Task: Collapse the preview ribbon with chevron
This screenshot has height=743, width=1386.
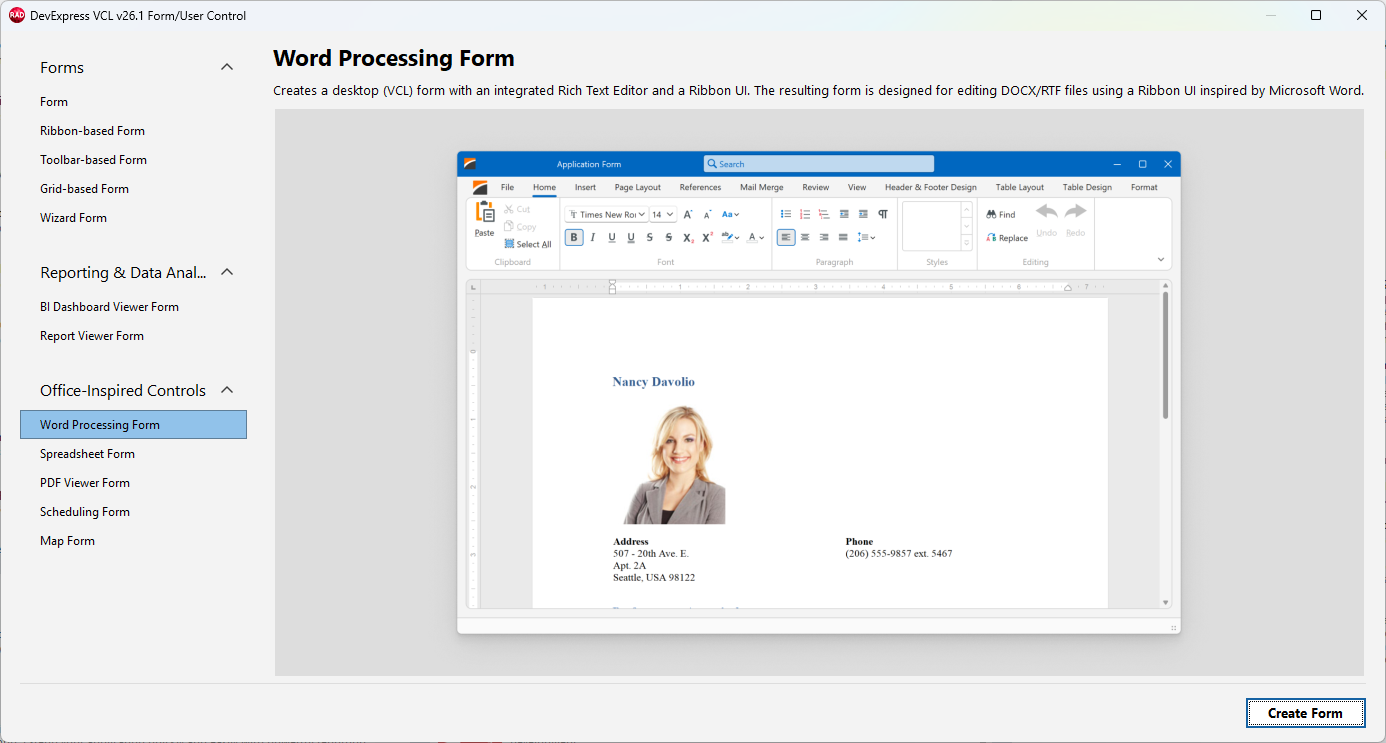Action: 1161,260
